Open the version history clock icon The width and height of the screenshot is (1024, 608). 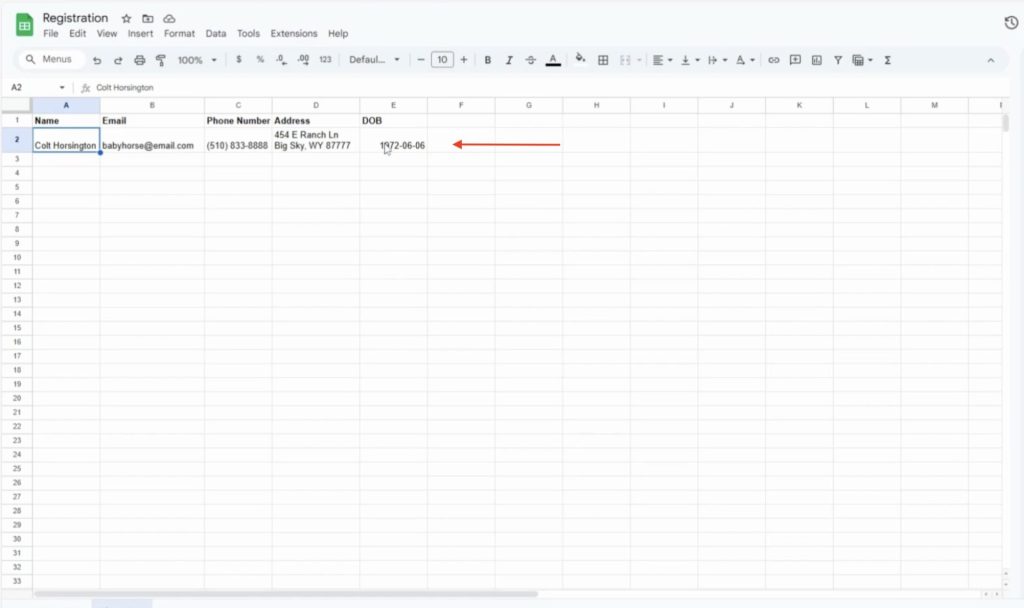[x=1011, y=23]
